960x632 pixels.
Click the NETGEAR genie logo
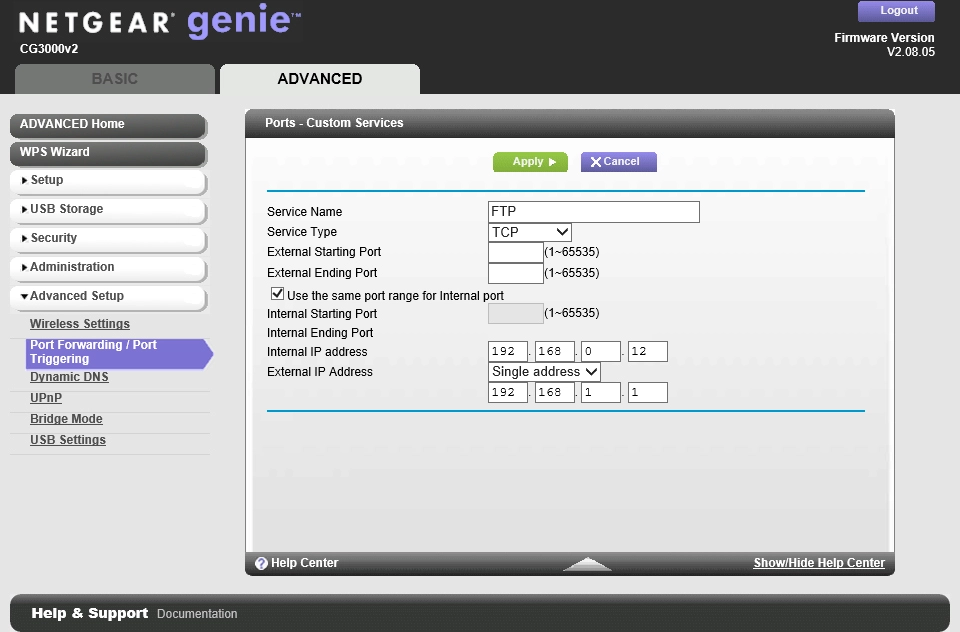click(x=160, y=23)
